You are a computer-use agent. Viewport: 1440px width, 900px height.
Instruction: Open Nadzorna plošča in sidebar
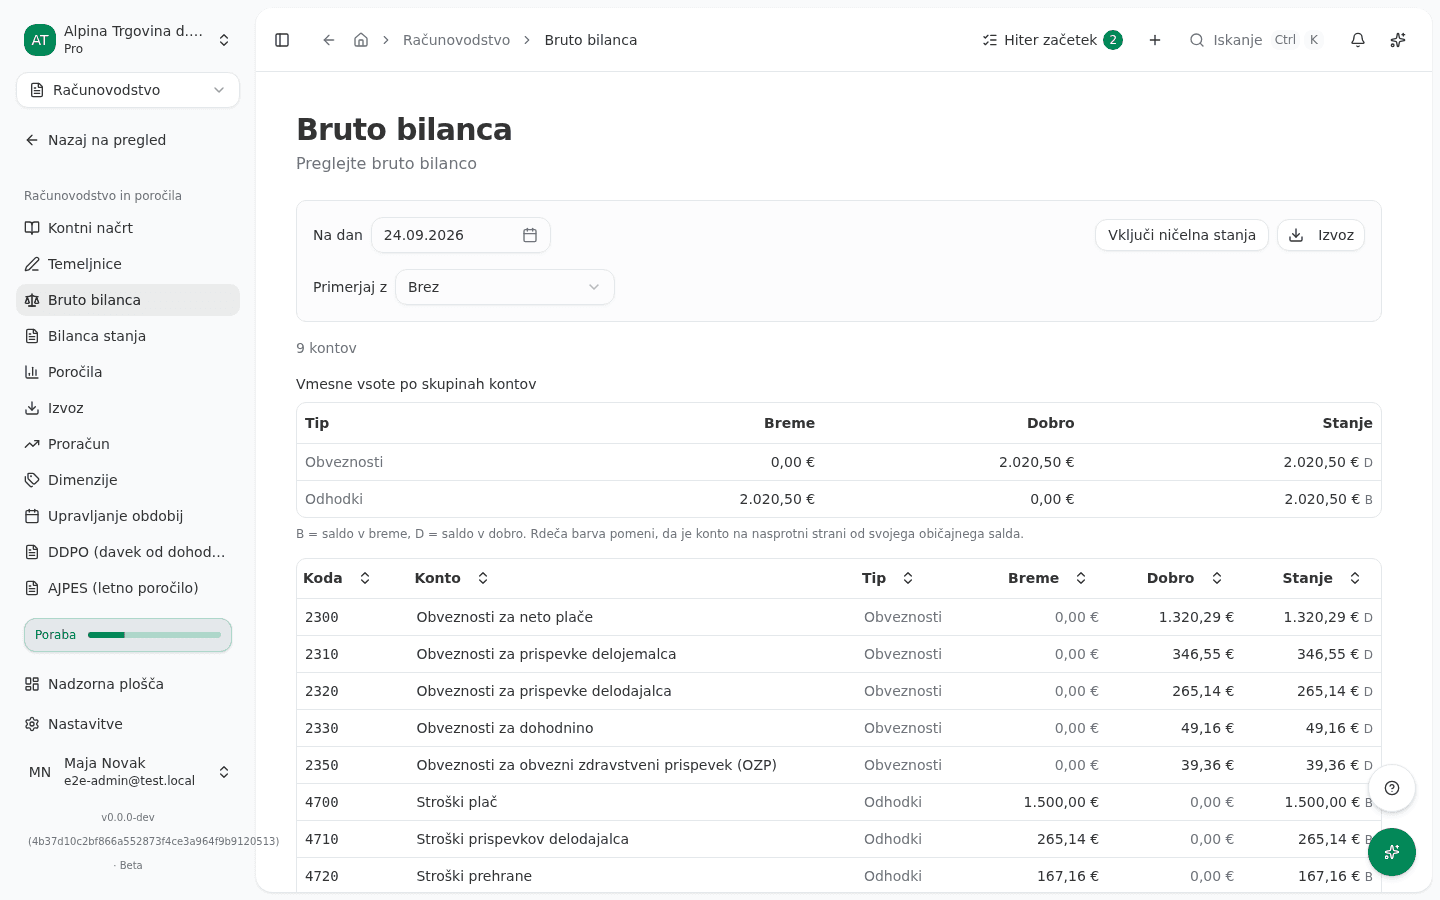(x=128, y=684)
